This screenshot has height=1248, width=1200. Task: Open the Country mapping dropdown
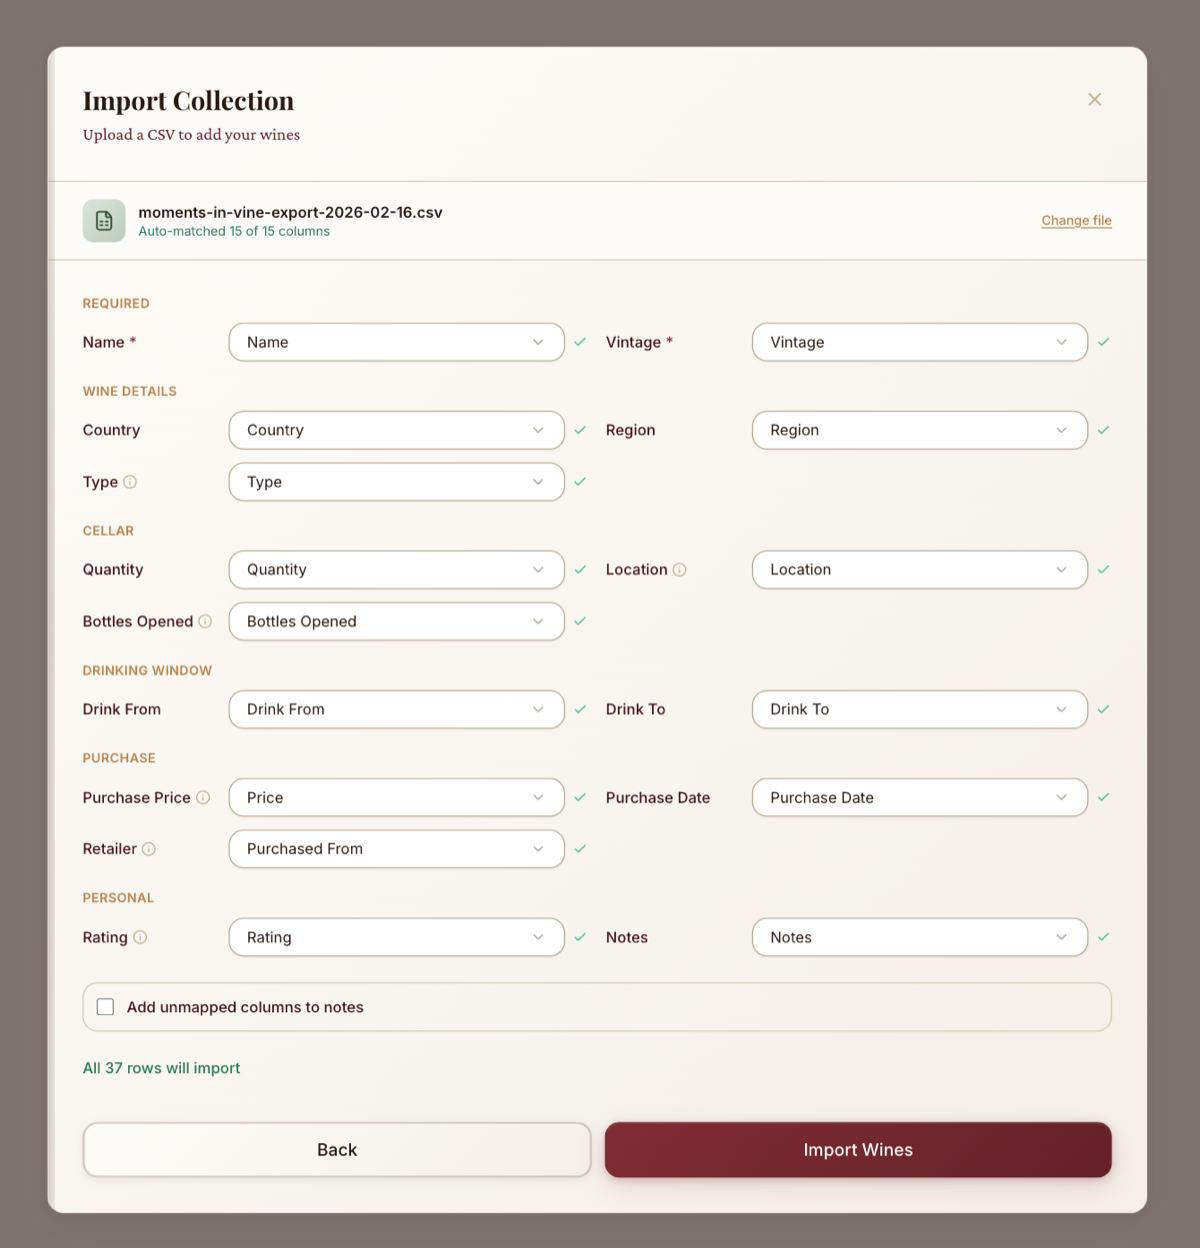coord(396,430)
